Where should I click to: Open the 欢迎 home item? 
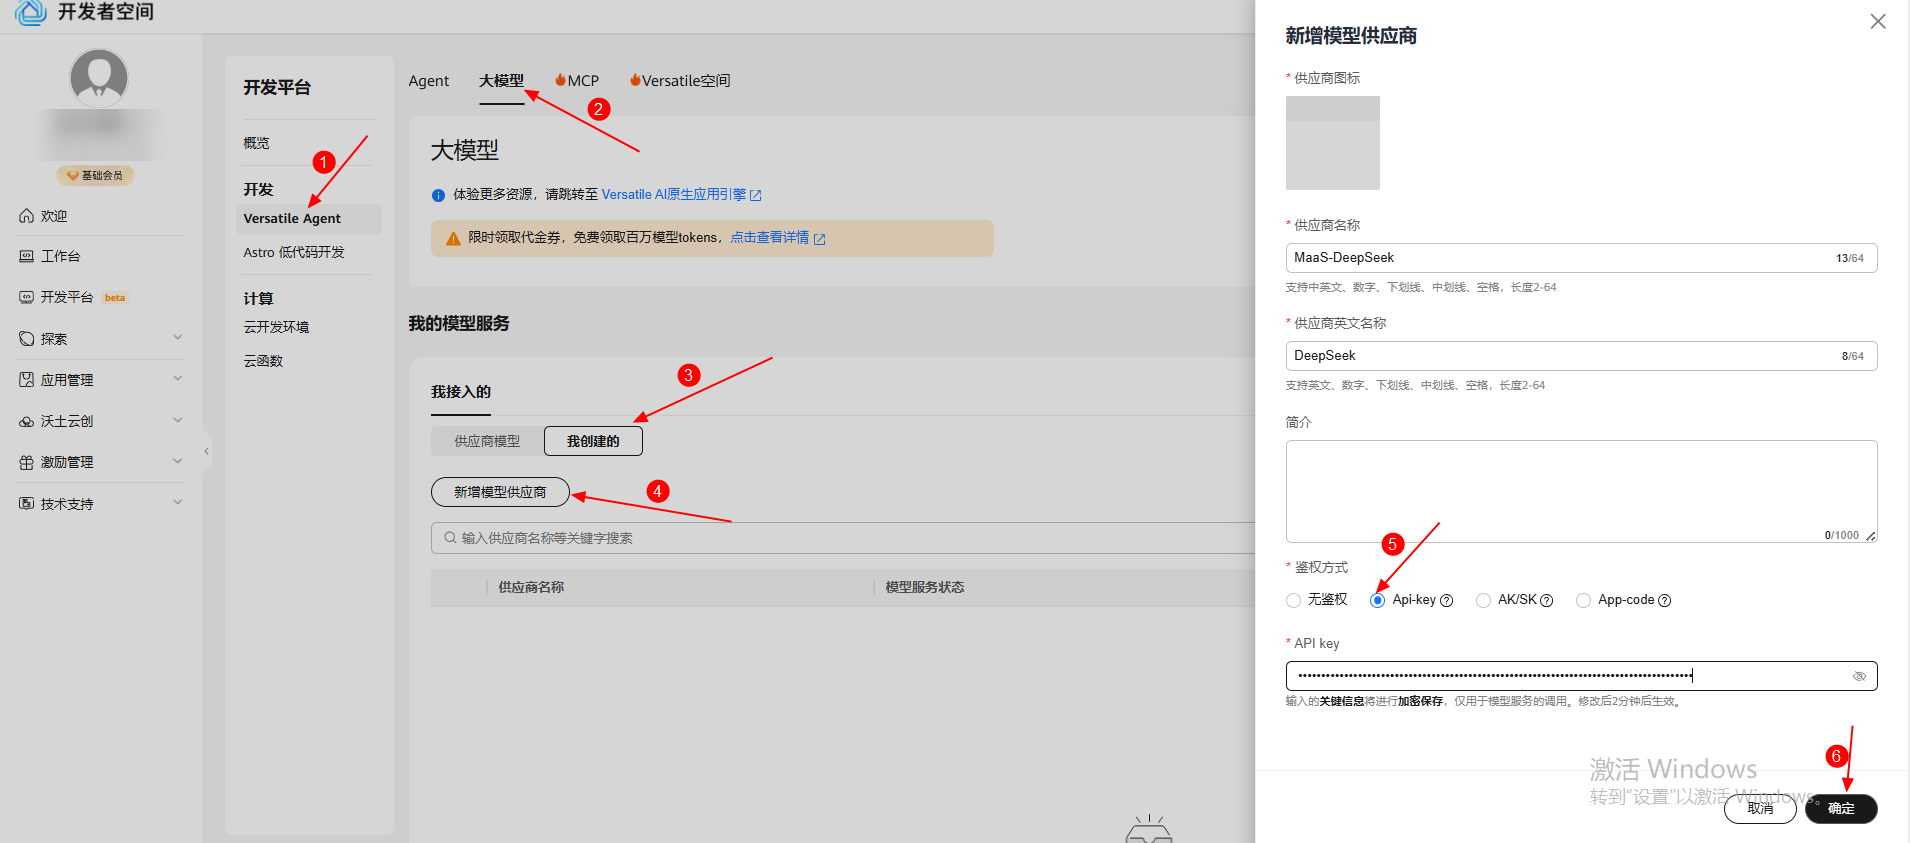[54, 216]
